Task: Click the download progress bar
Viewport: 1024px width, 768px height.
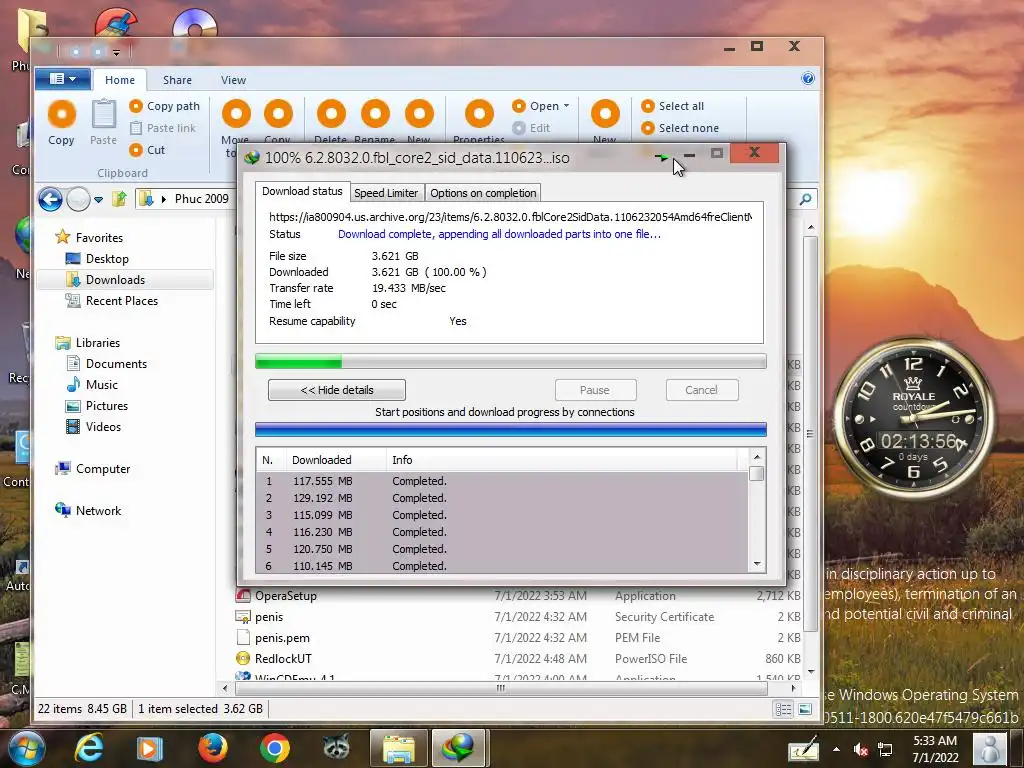Action: (x=511, y=361)
